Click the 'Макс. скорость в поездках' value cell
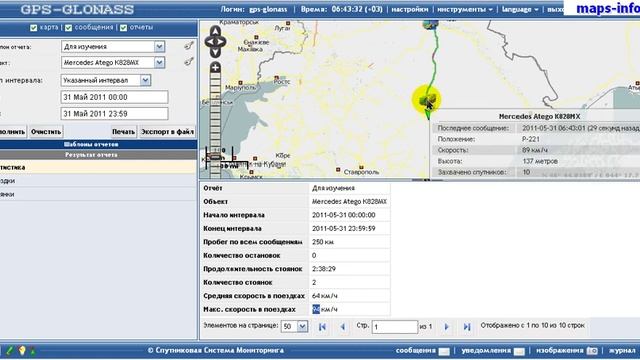The image size is (640, 360). click(349, 309)
